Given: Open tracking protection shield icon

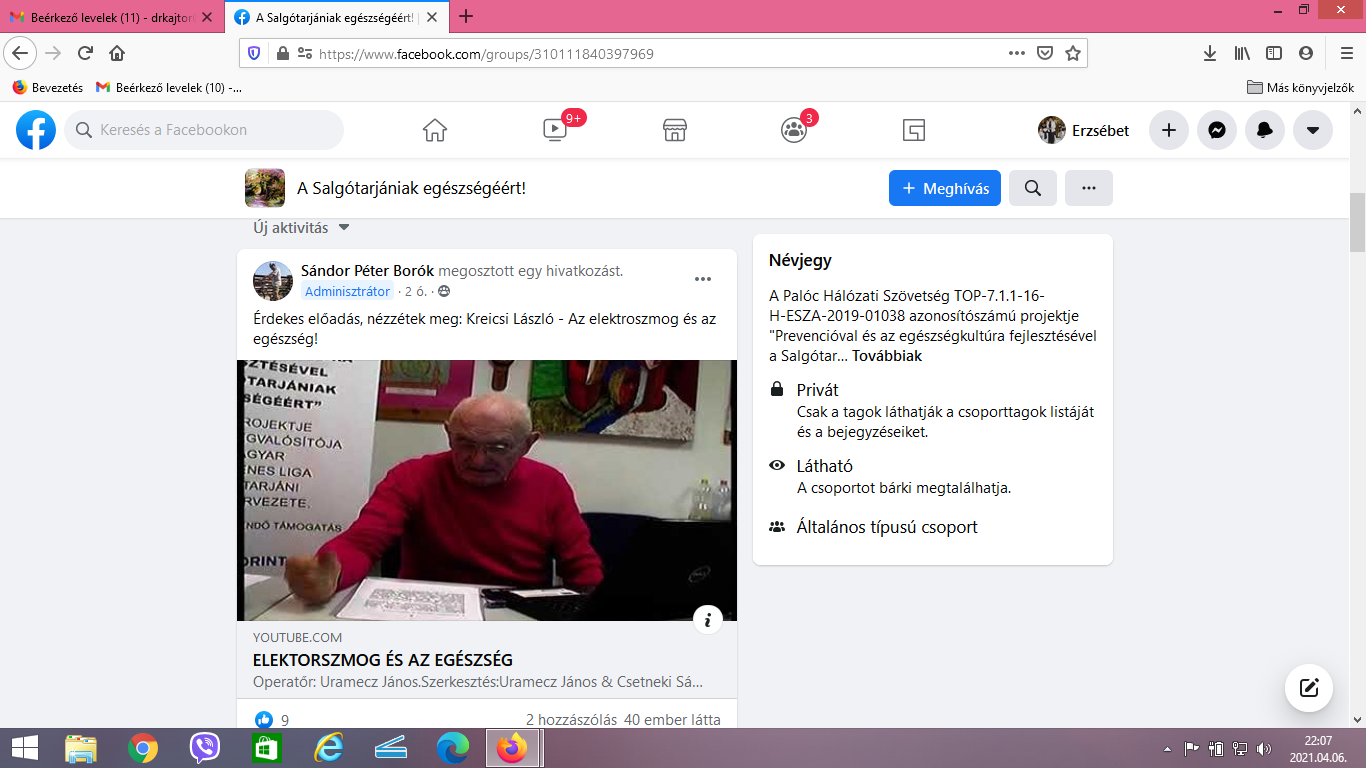Looking at the screenshot, I should coord(254,53).
